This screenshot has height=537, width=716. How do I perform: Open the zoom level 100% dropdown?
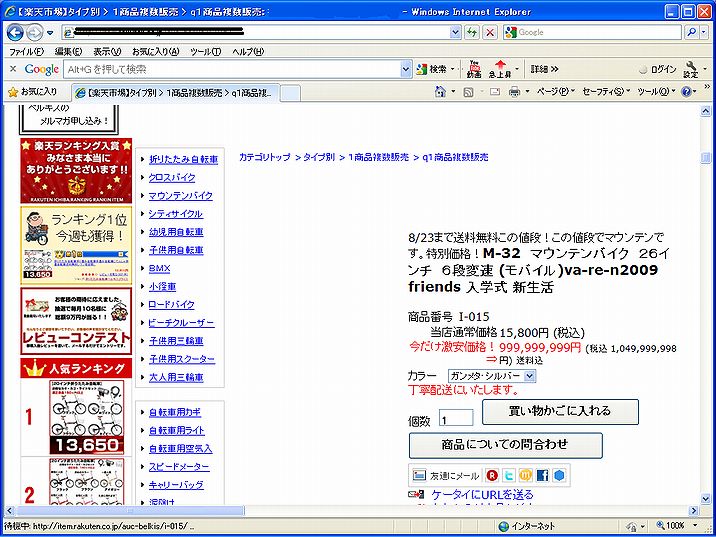697,525
